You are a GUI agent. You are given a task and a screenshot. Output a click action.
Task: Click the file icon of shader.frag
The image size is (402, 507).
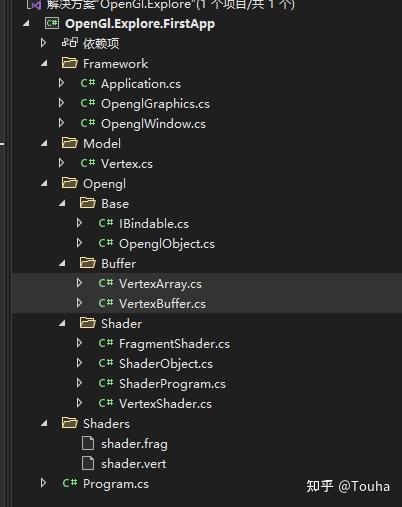click(x=88, y=444)
